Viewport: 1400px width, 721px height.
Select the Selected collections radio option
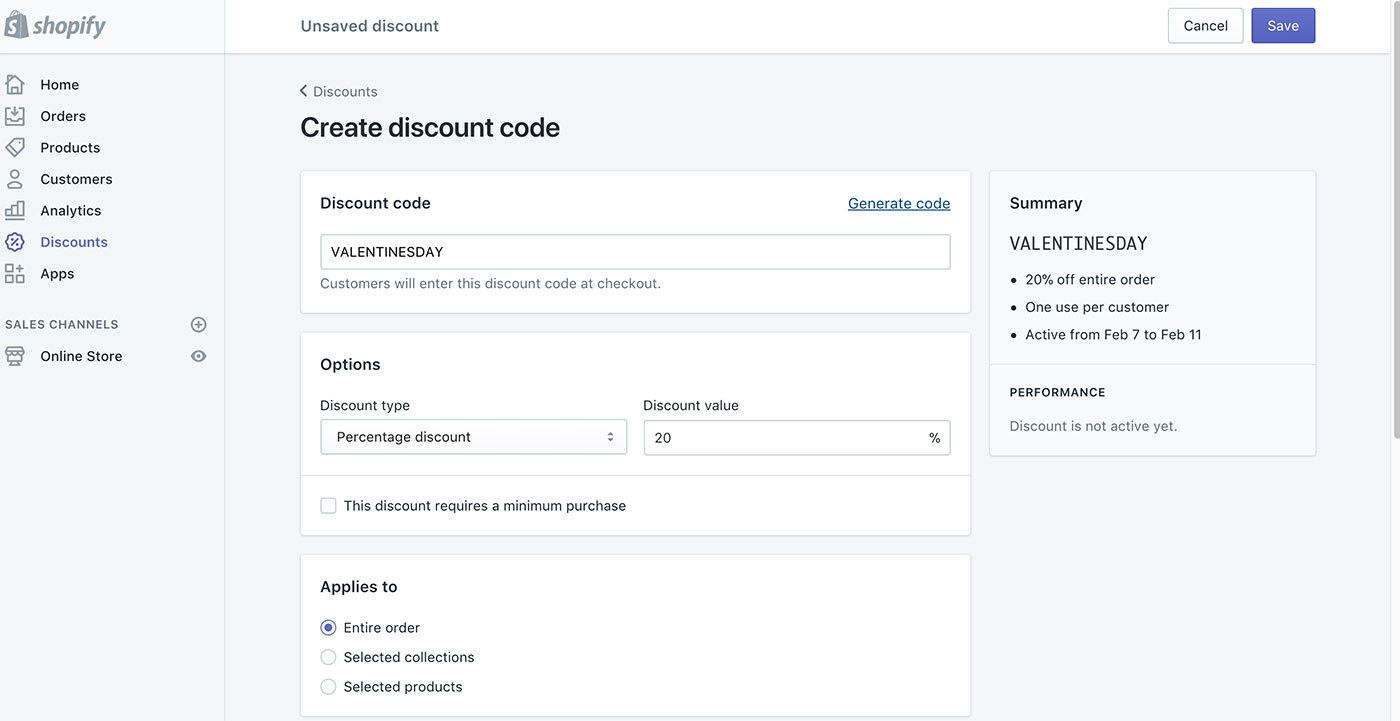pyautogui.click(x=328, y=657)
